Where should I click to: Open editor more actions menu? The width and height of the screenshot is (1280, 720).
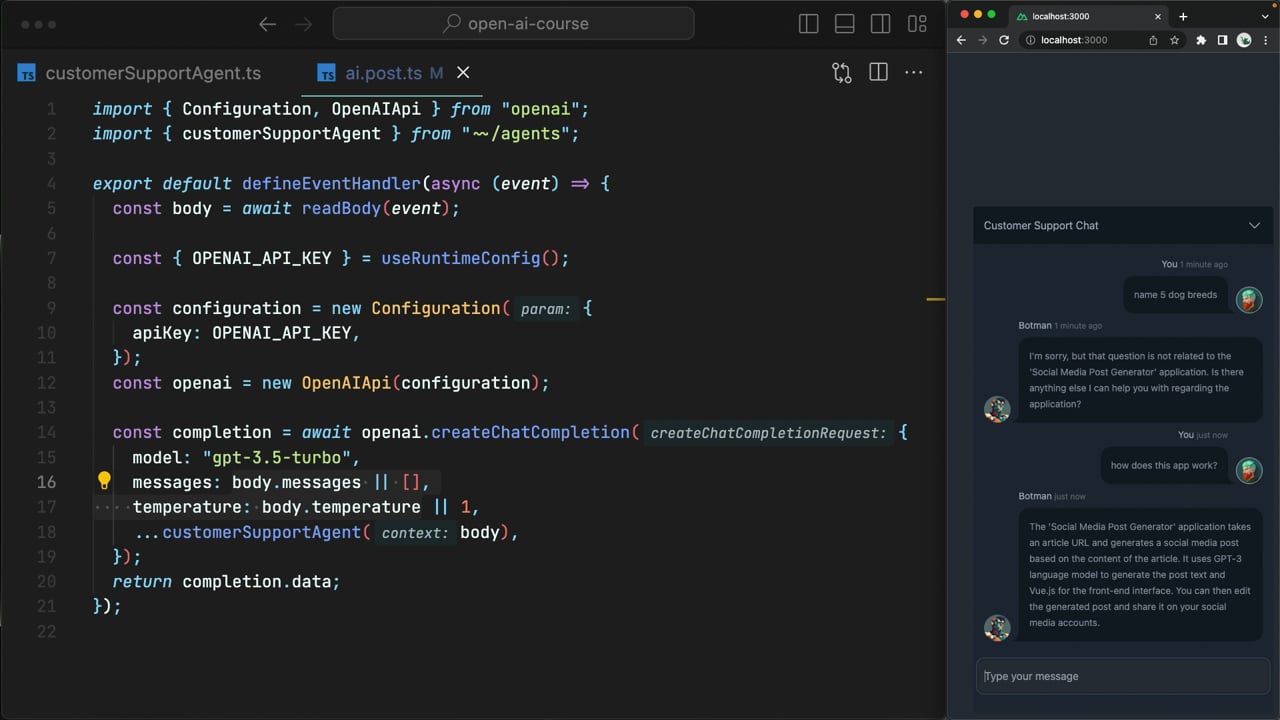click(914, 72)
